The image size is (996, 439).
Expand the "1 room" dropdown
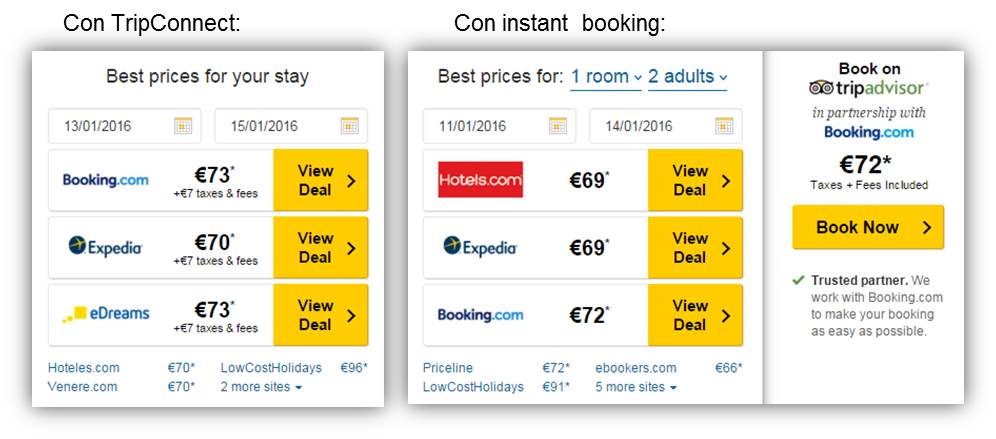point(606,77)
